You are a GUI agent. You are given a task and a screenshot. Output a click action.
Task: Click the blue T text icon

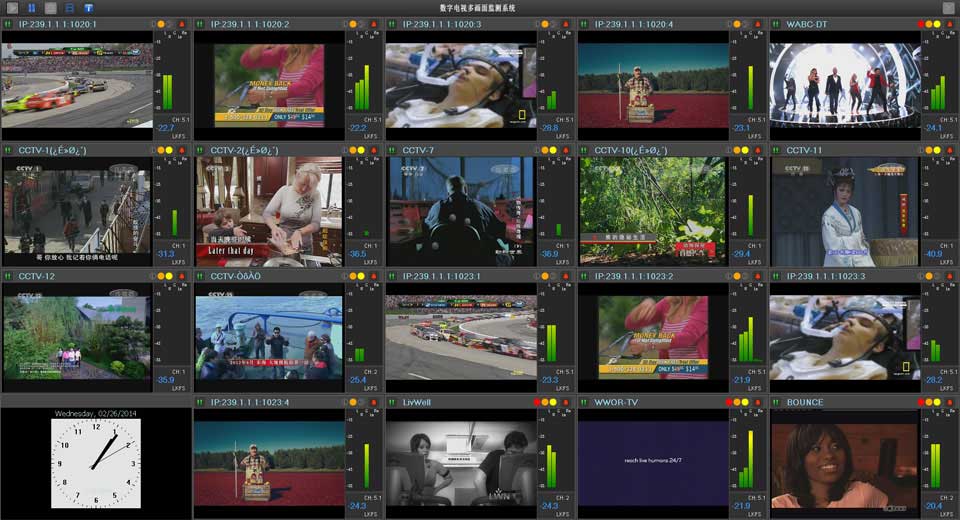[88, 8]
